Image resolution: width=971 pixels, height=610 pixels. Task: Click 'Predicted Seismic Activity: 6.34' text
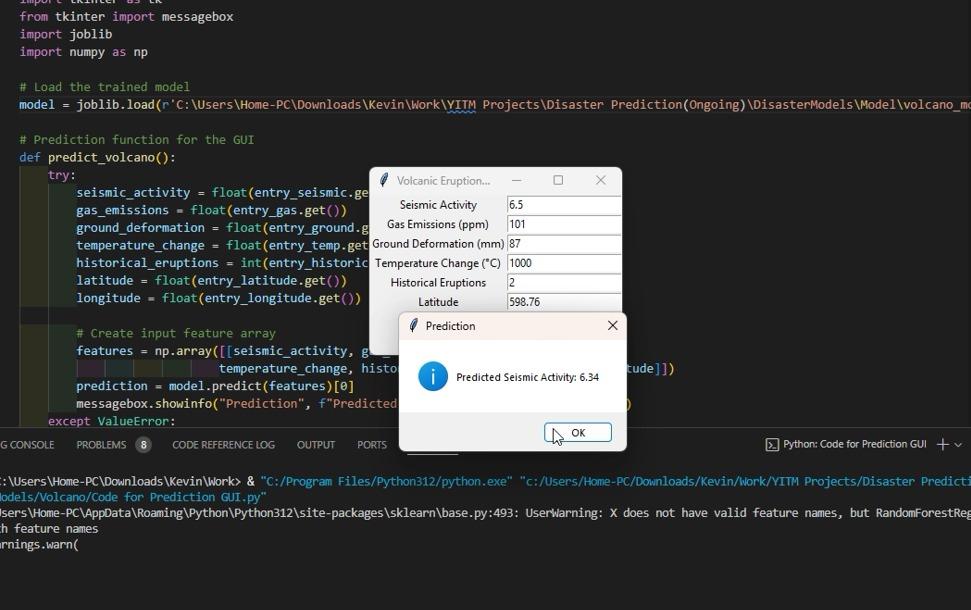(x=527, y=377)
